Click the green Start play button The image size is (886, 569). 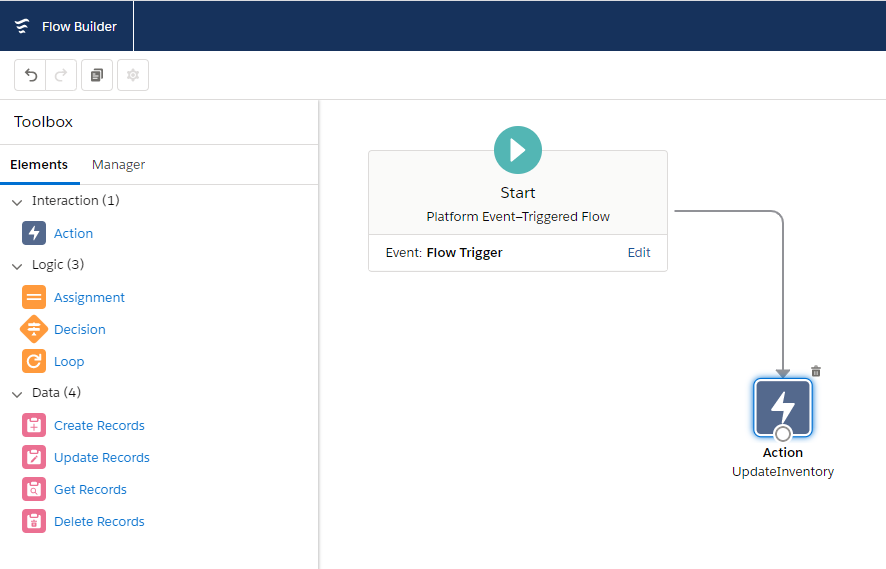[518, 150]
